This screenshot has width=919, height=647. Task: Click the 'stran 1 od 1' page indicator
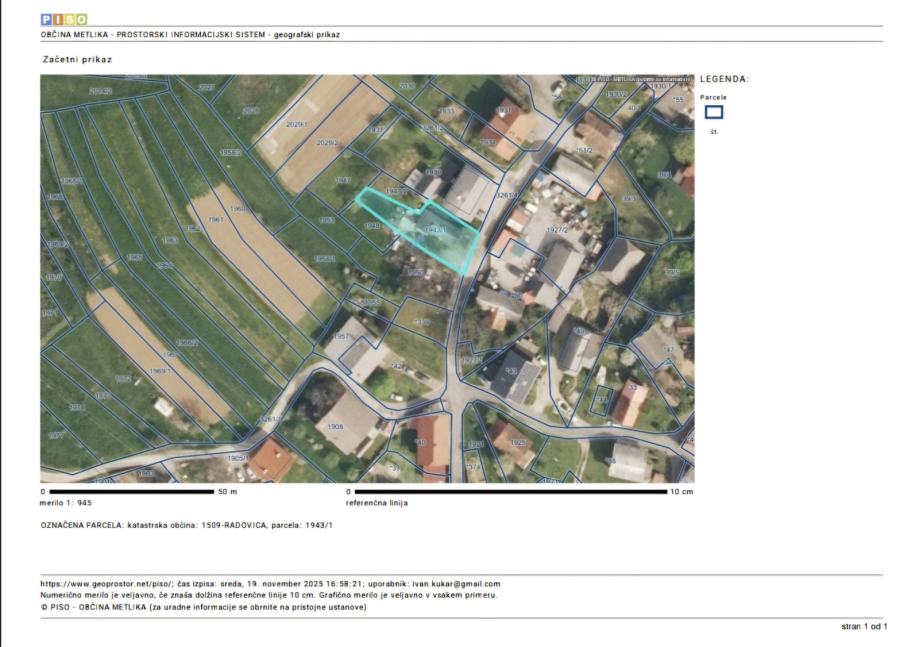(864, 626)
